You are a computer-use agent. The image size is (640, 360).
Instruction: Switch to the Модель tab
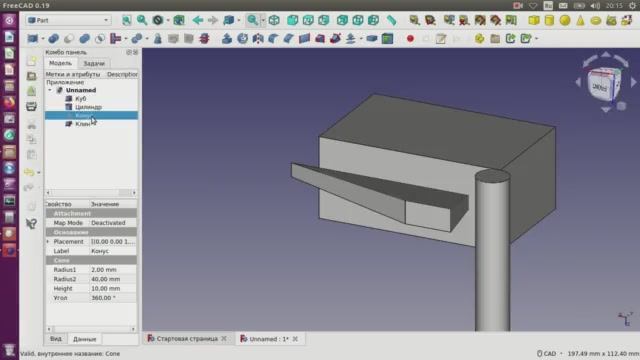[60, 63]
